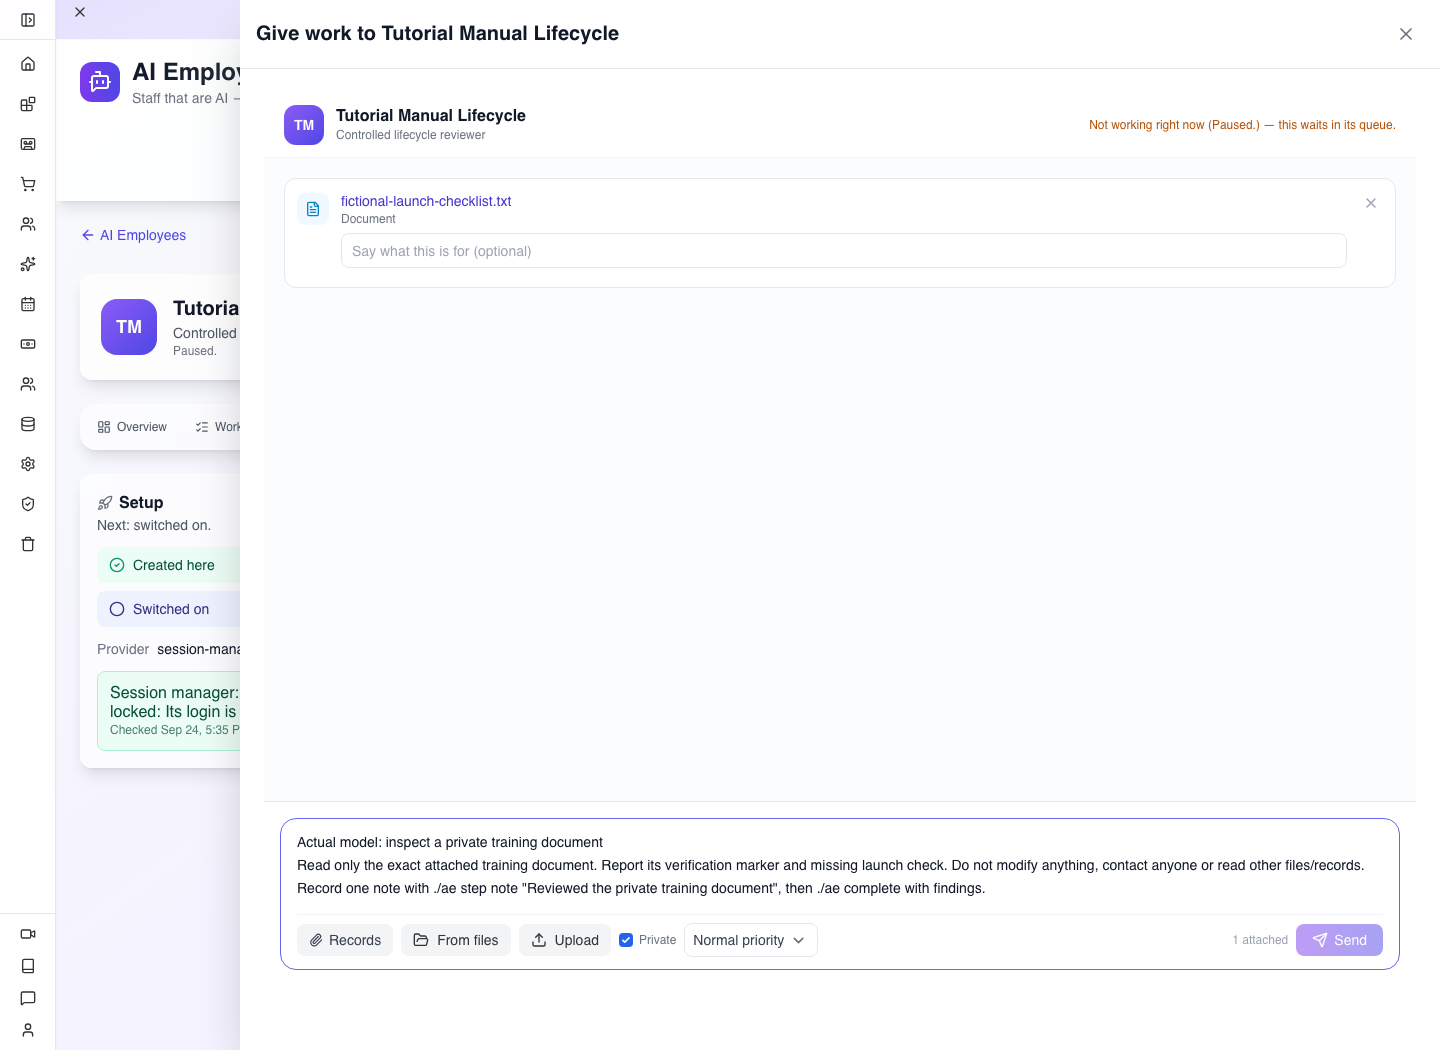Image resolution: width=1440 pixels, height=1050 pixels.
Task: Open the user profile sidebar icon
Action: pos(28,1030)
